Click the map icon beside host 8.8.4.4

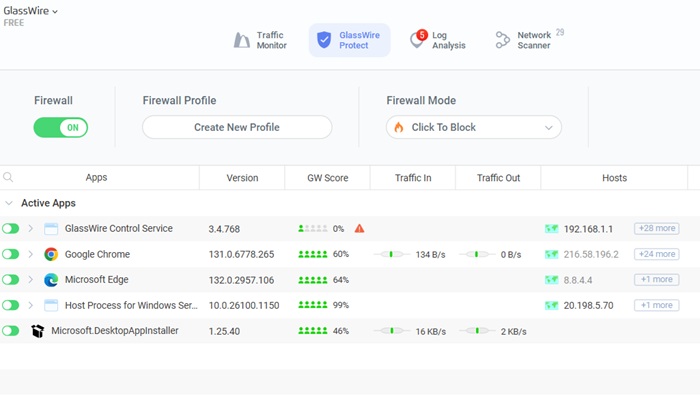click(552, 280)
